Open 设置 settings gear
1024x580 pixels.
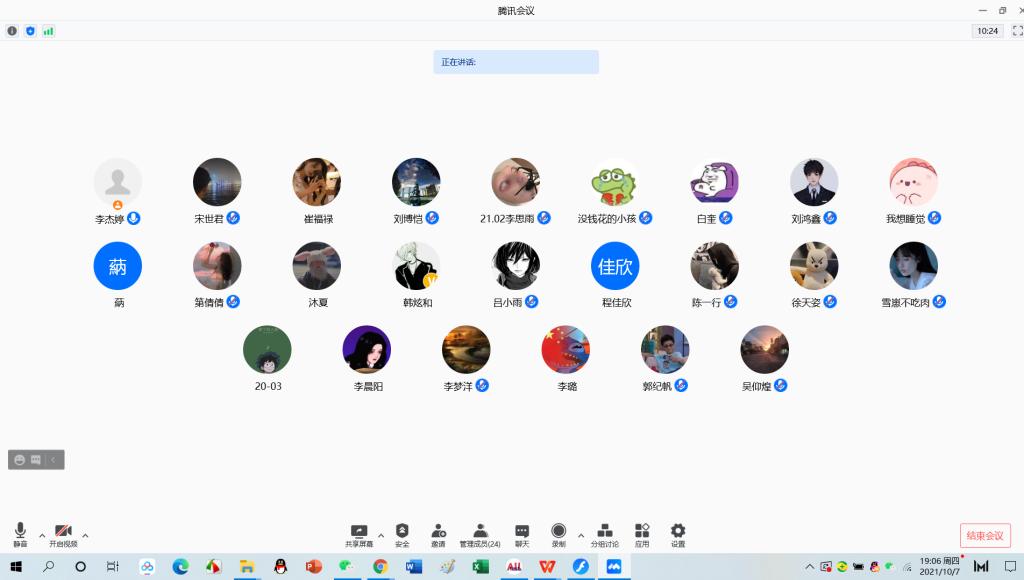(x=678, y=534)
